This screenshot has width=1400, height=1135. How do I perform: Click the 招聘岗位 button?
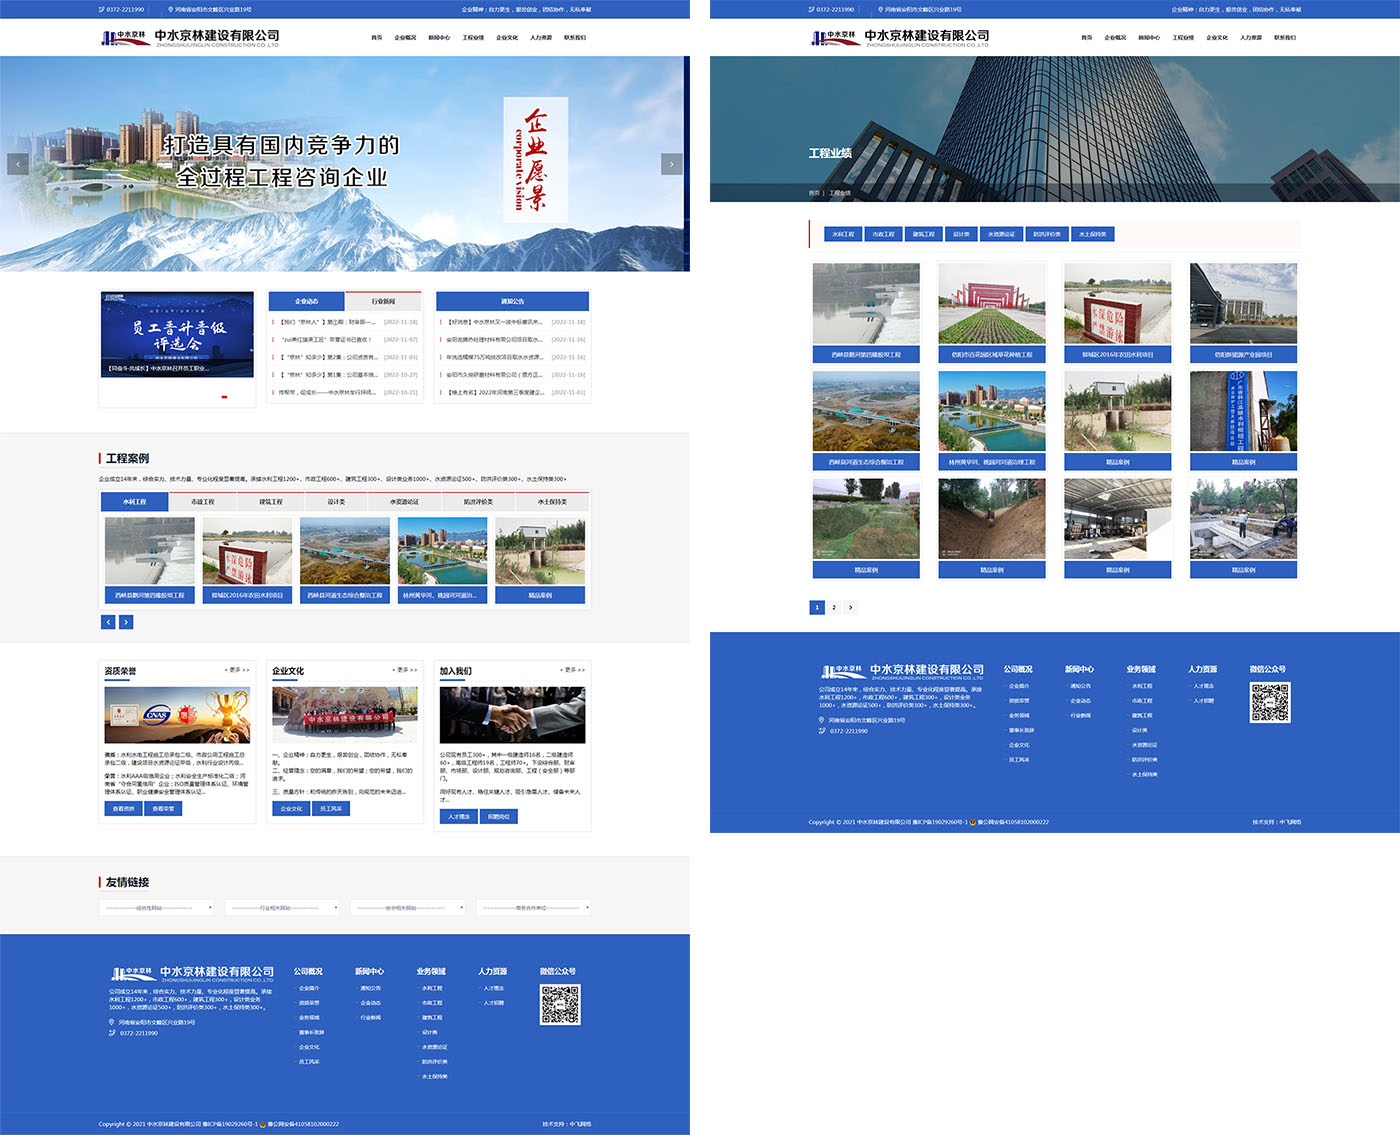(x=498, y=817)
